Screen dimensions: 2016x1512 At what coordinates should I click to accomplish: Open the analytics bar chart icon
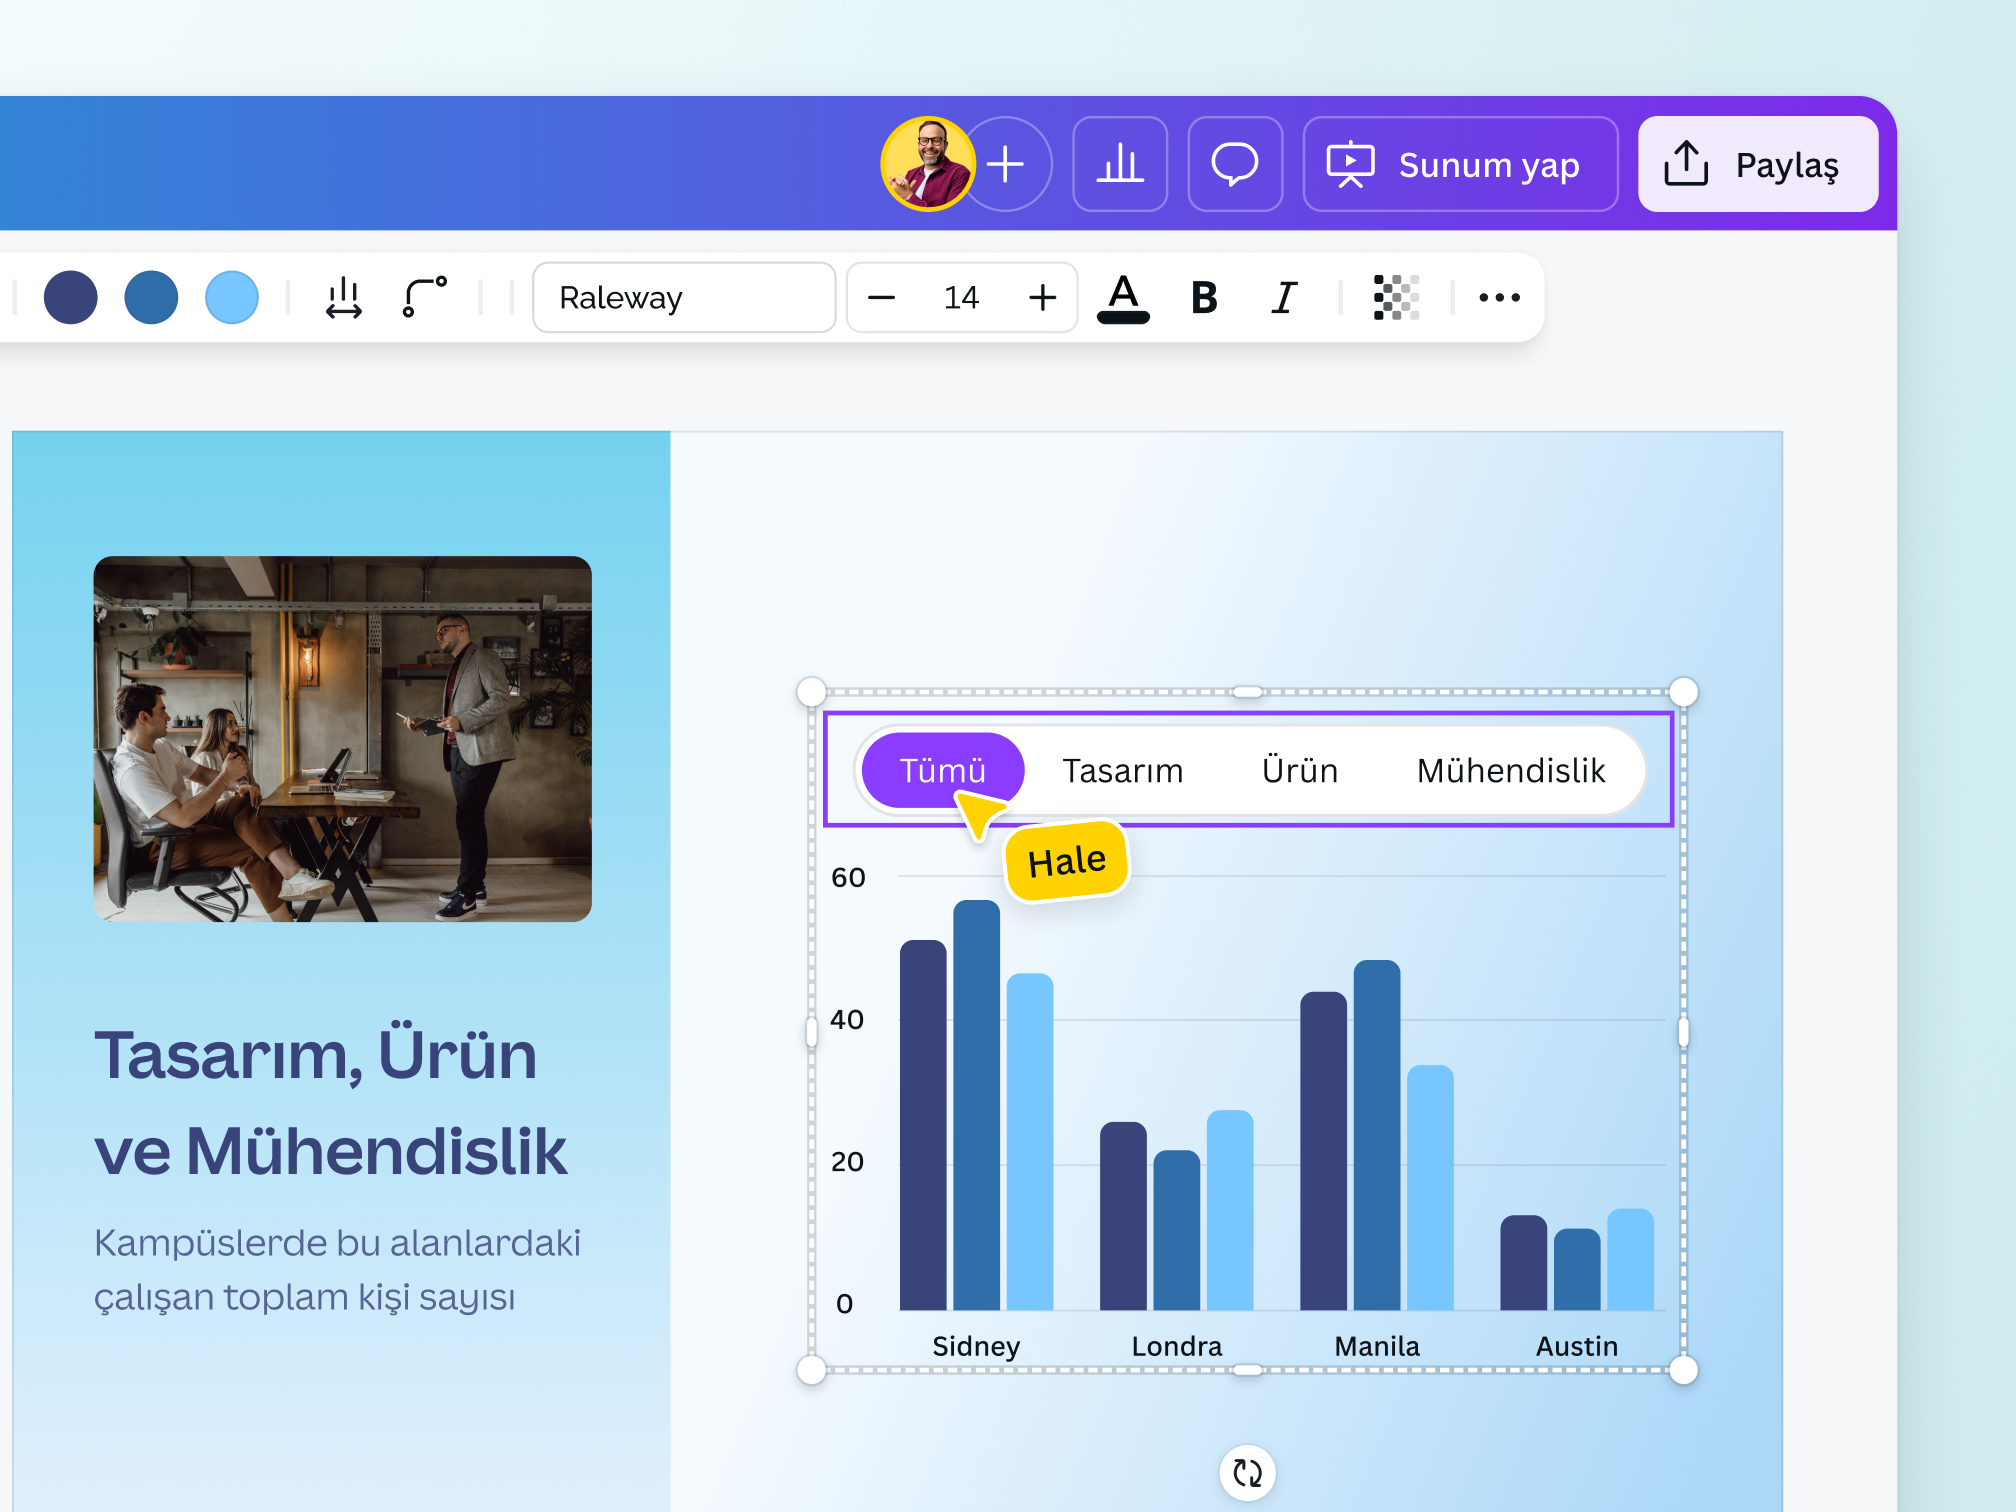[x=1120, y=164]
